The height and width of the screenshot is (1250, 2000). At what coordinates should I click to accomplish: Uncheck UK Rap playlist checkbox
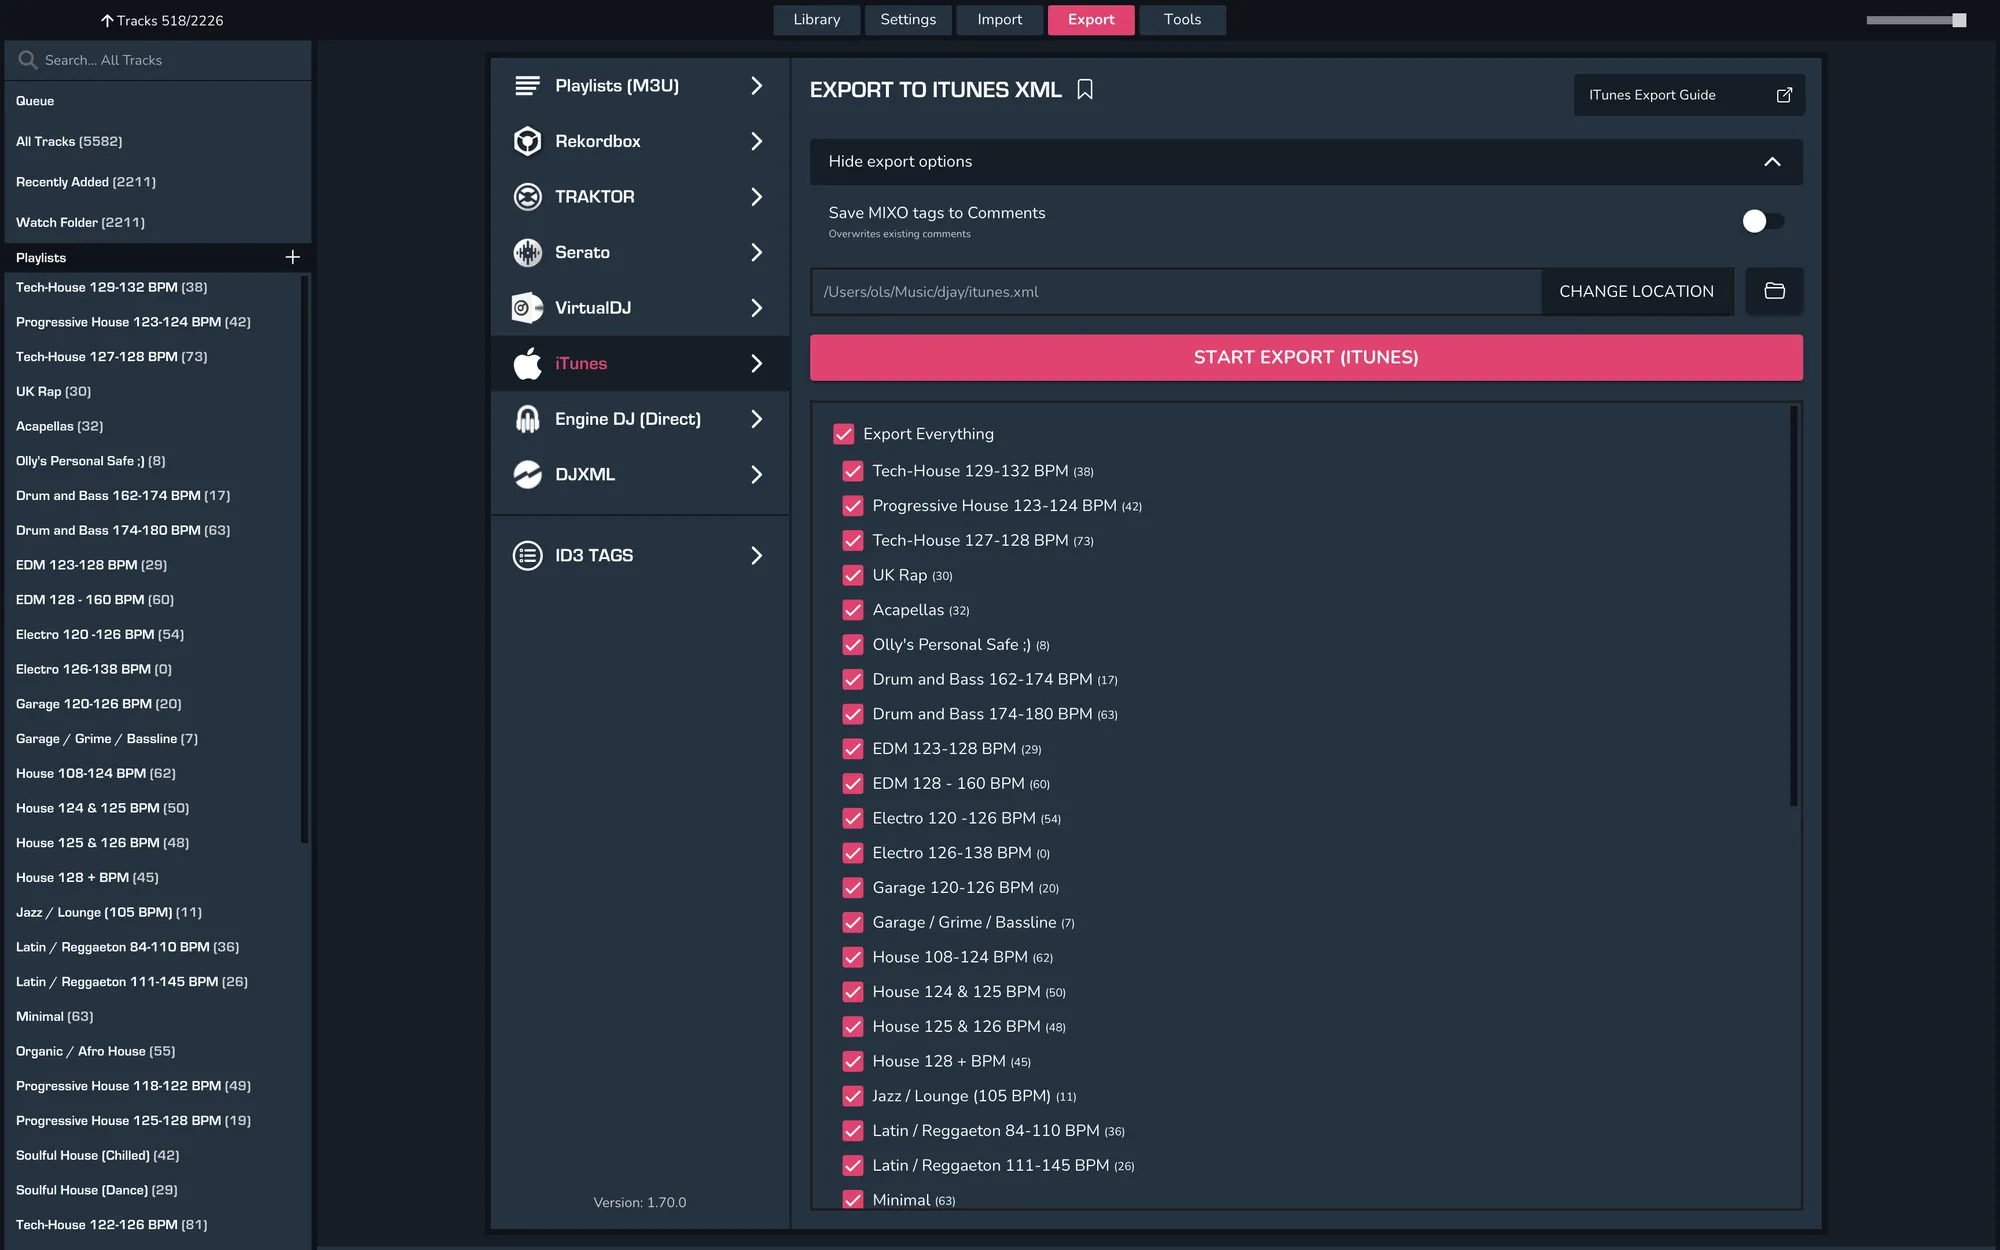(852, 575)
